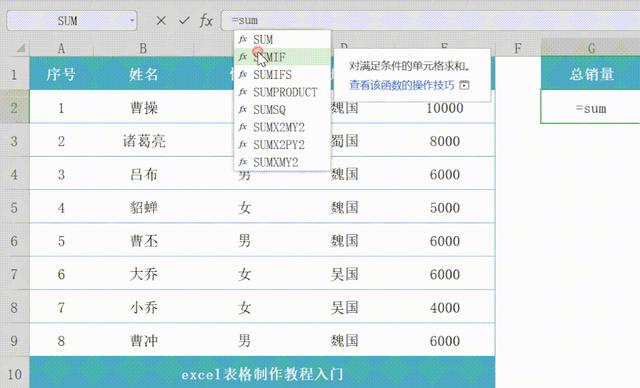Choose SUMPRODUCT from the autocomplete list
The image size is (640, 388).
282,92
